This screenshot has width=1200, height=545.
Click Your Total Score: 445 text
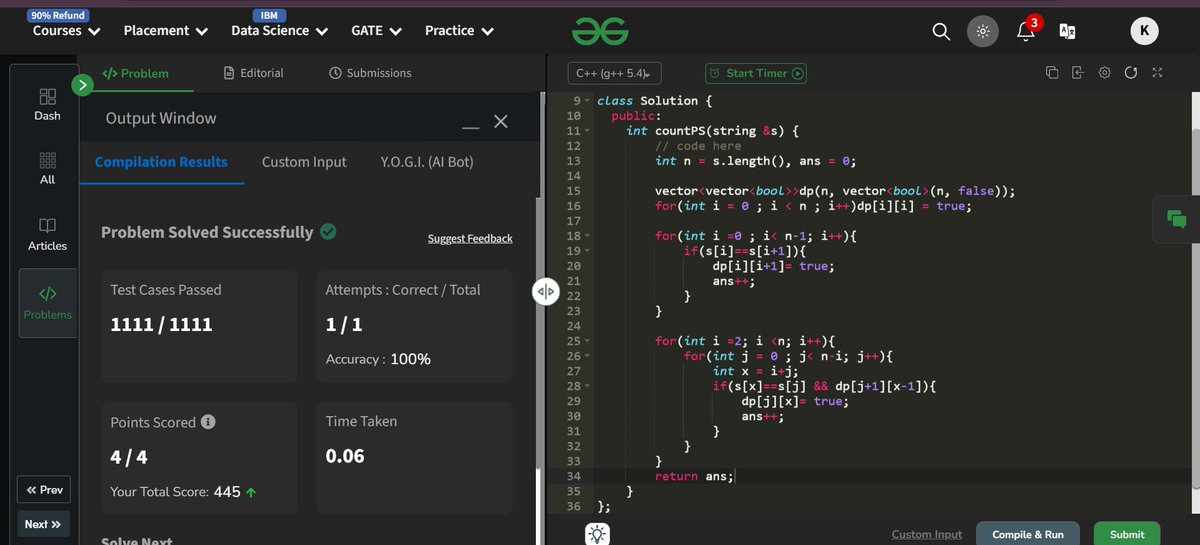(182, 492)
